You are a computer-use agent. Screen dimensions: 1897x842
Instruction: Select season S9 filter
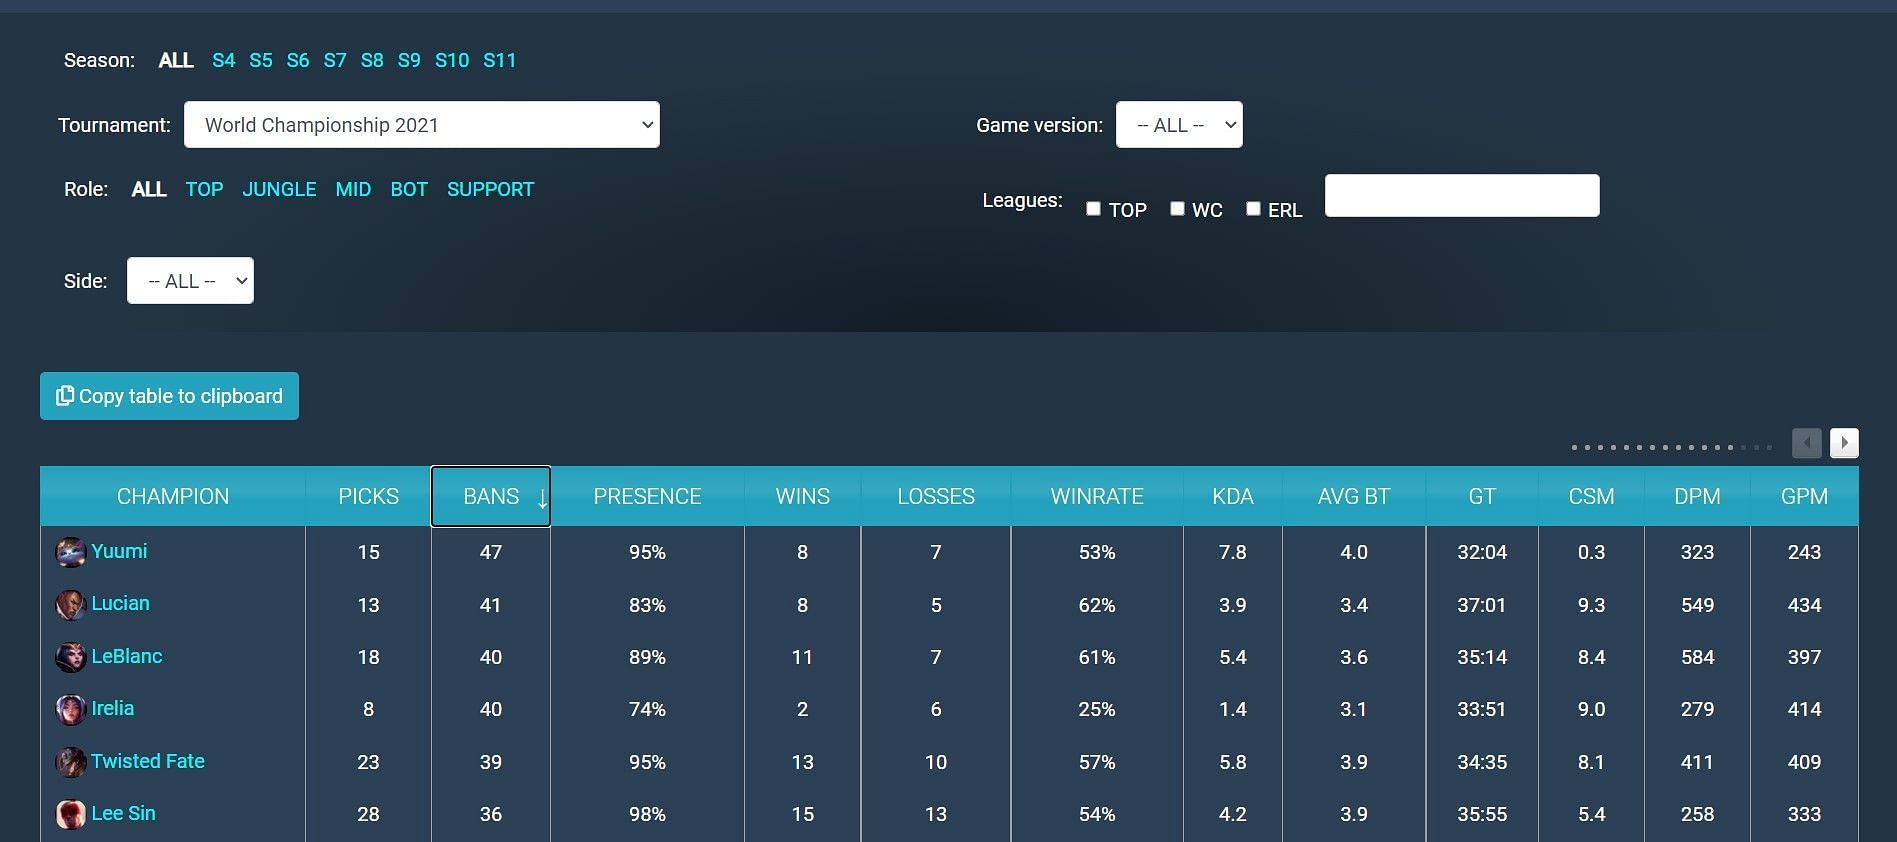pyautogui.click(x=409, y=60)
